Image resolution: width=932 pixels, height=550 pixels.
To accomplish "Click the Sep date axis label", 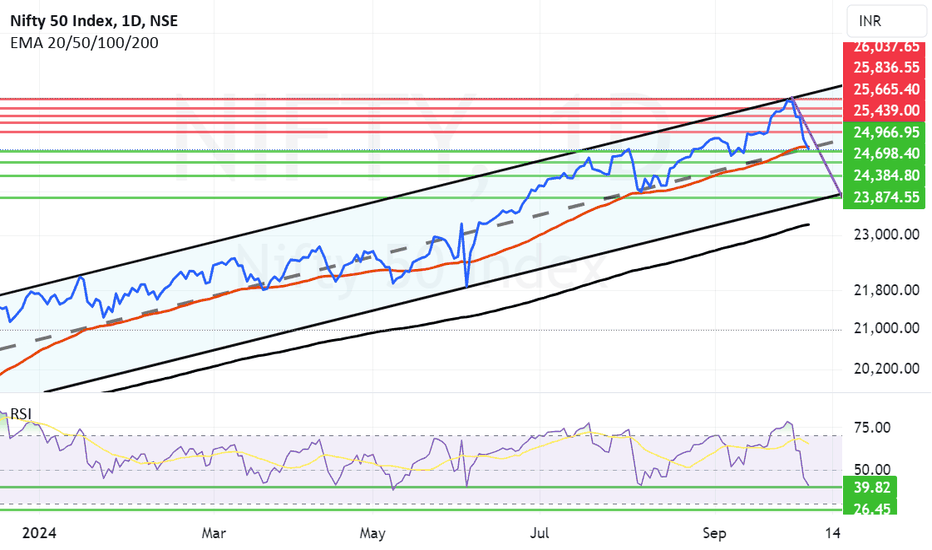I will 714,533.
